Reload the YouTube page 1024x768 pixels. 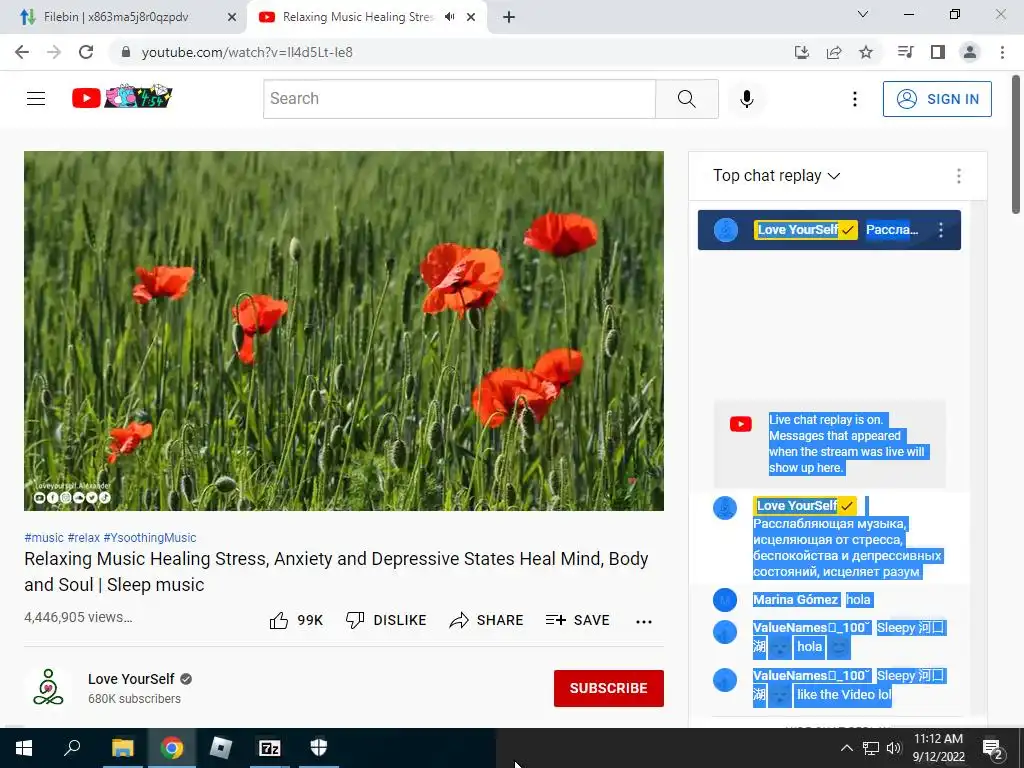pyautogui.click(x=86, y=52)
